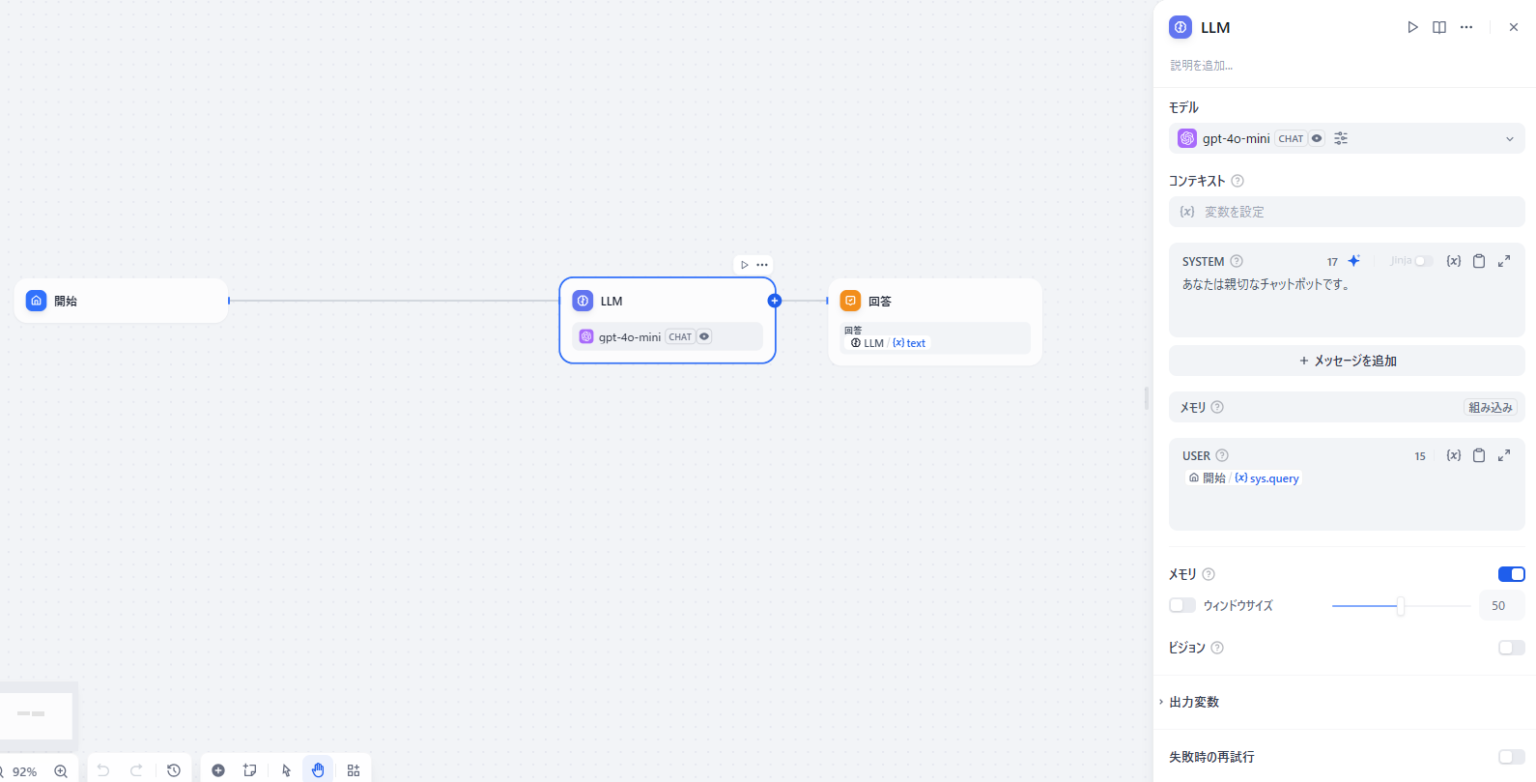
Task: Enable the 失敗時の再試行 retry toggle
Action: click(x=1511, y=757)
